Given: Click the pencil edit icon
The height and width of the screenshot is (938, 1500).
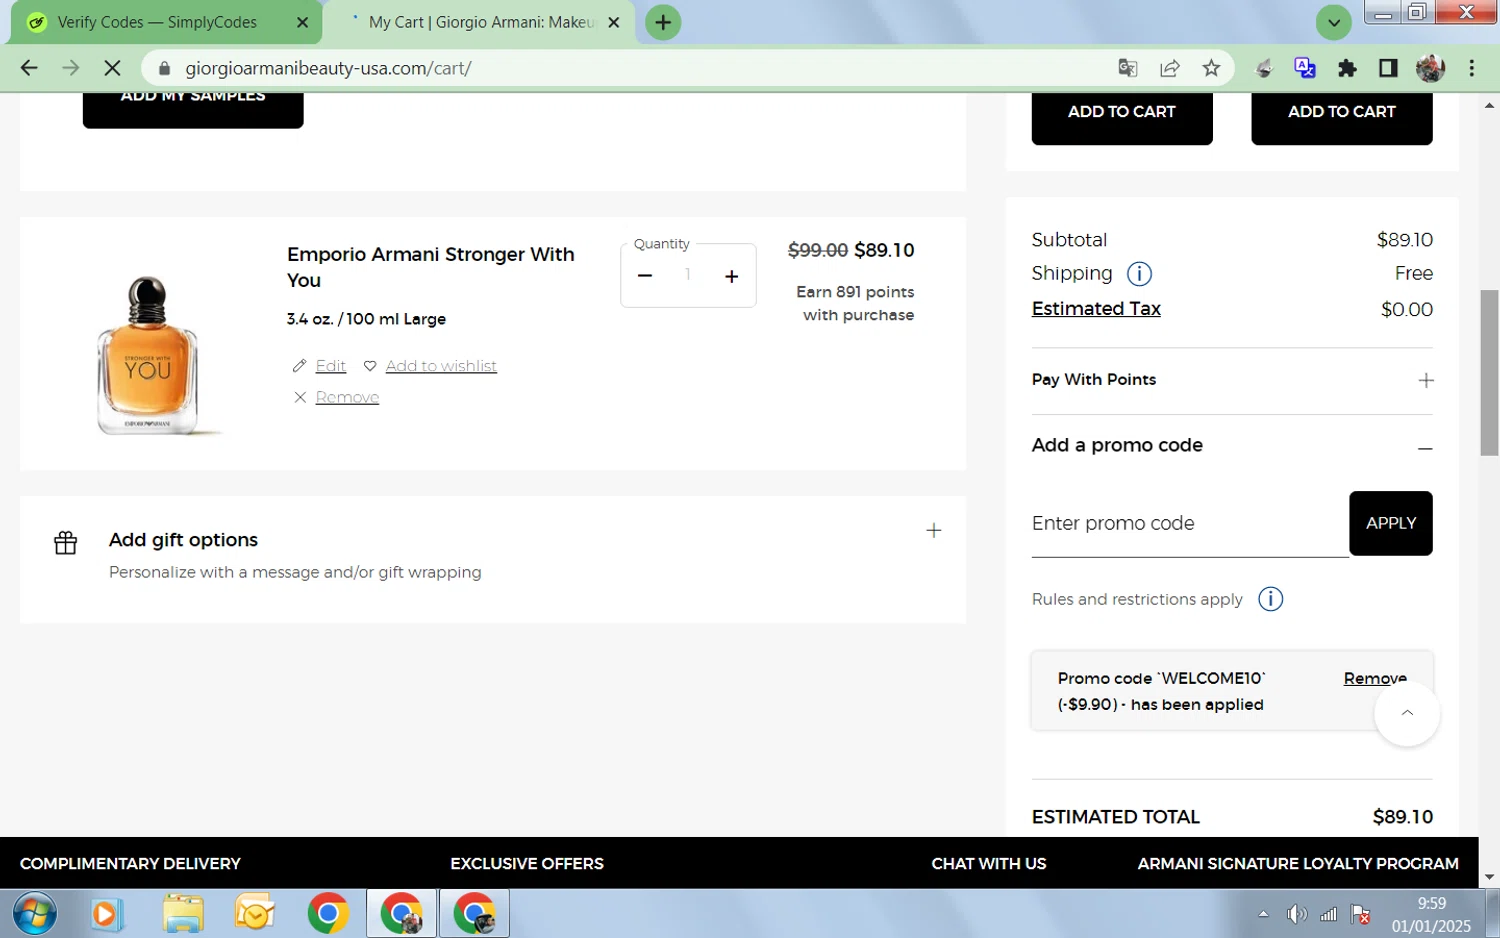Looking at the screenshot, I should tap(299, 366).
